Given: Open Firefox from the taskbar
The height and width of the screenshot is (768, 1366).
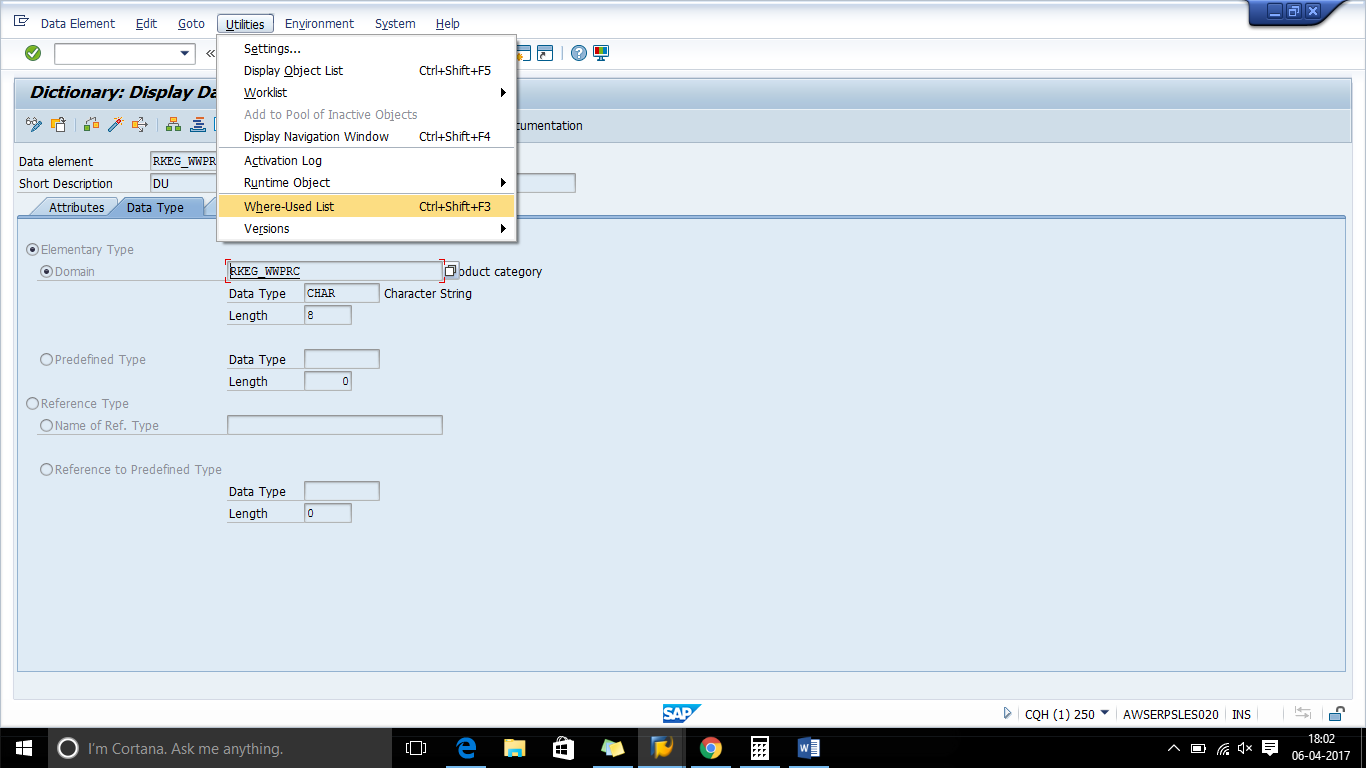Looking at the screenshot, I should coord(661,748).
